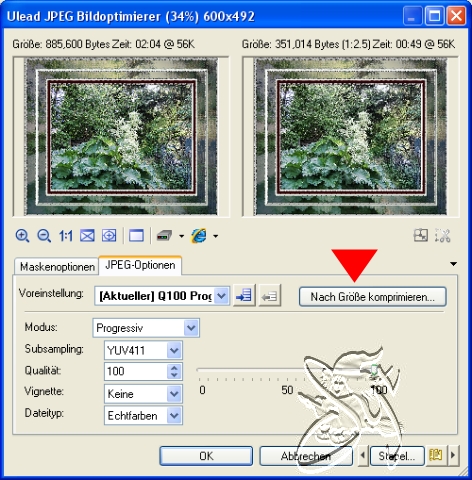Open the Subsampling YUV411 dropdown
This screenshot has height=480, width=472.
(x=174, y=350)
